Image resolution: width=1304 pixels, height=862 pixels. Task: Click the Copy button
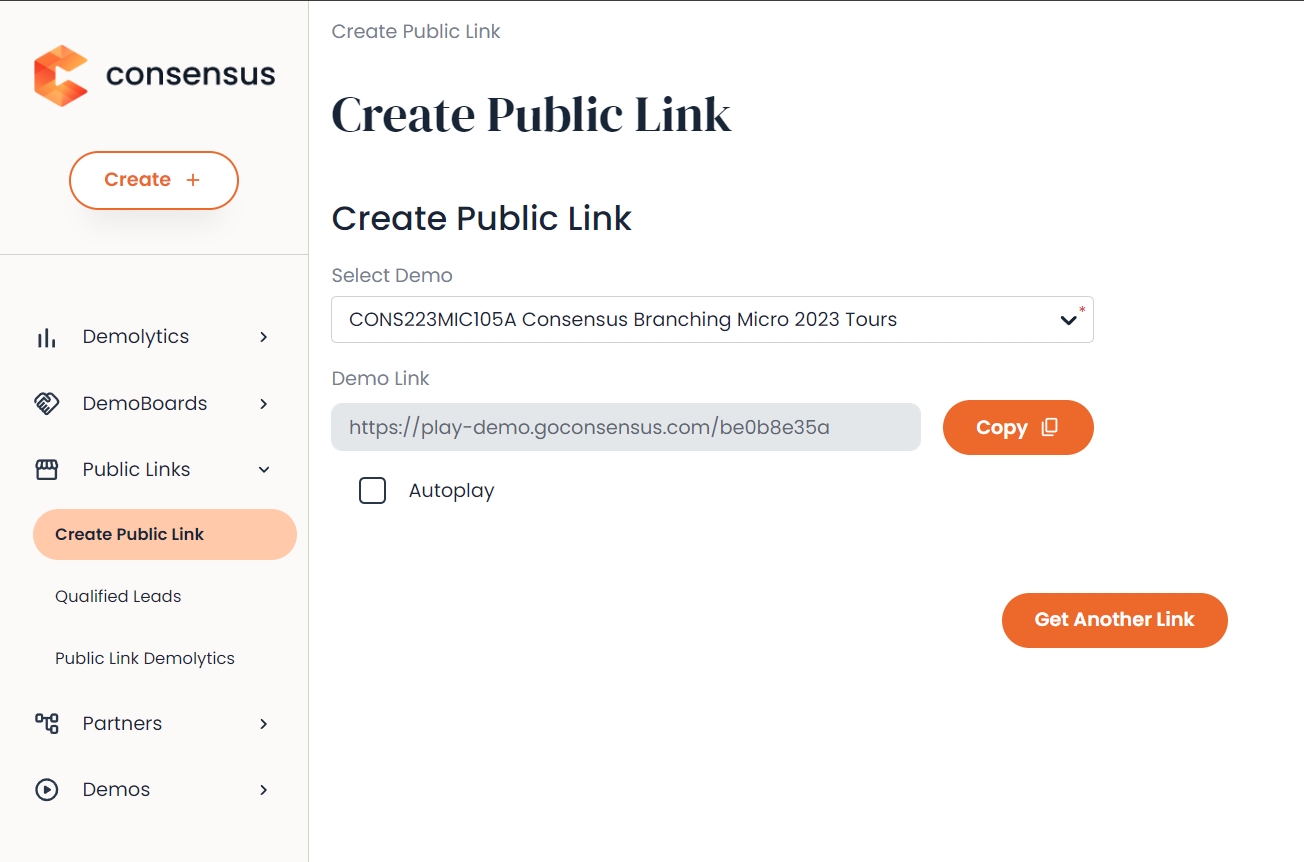point(1017,427)
